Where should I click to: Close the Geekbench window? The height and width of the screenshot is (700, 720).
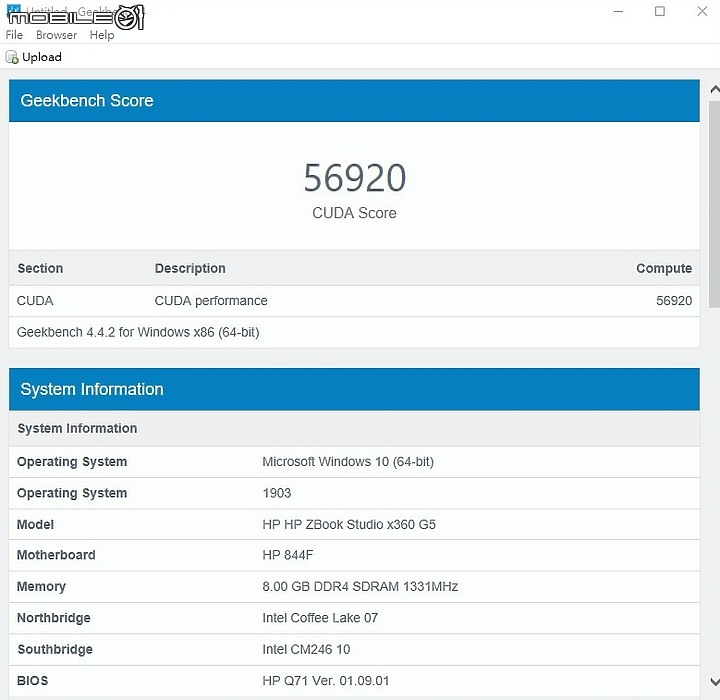pos(702,11)
